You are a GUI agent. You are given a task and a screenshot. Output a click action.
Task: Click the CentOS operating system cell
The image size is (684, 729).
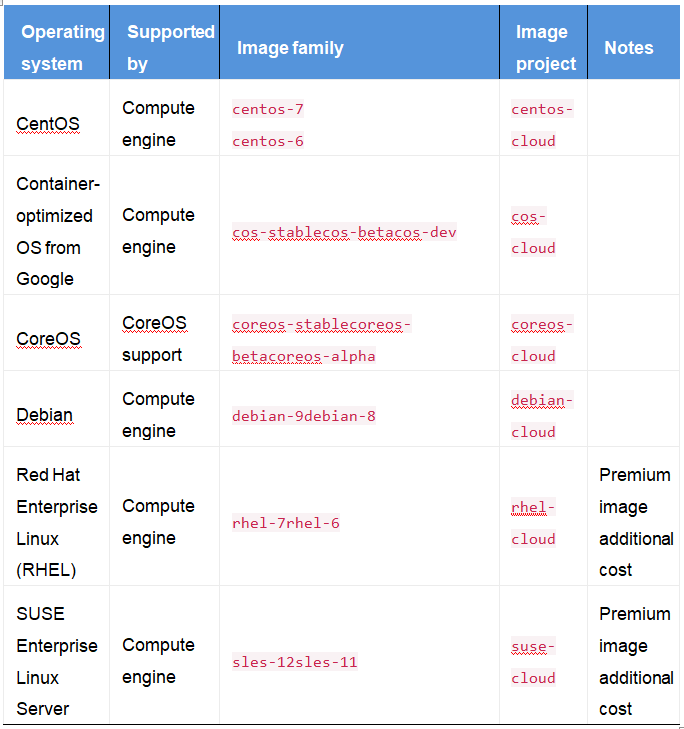click(x=48, y=124)
